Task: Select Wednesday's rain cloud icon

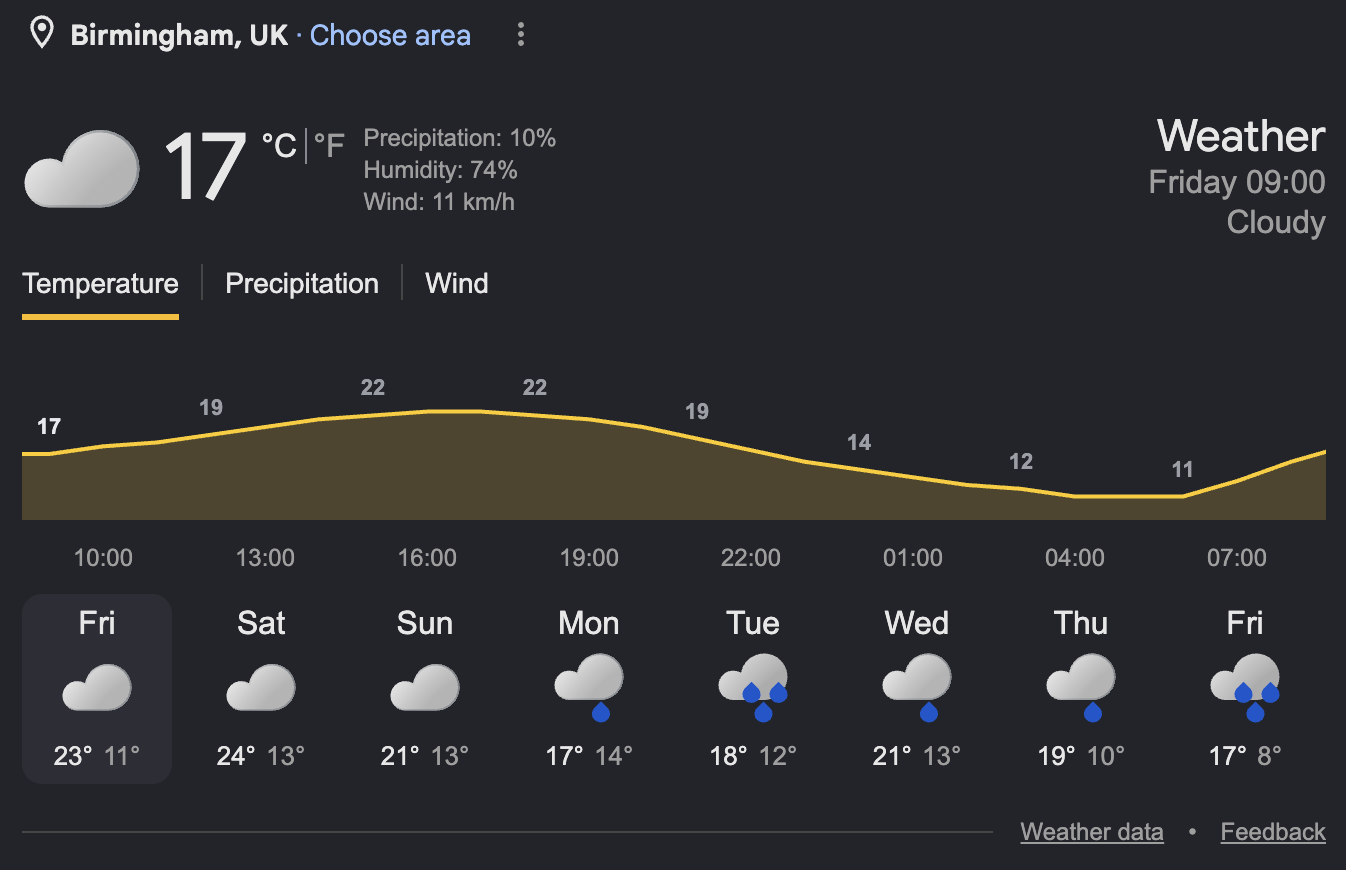Action: (x=917, y=687)
